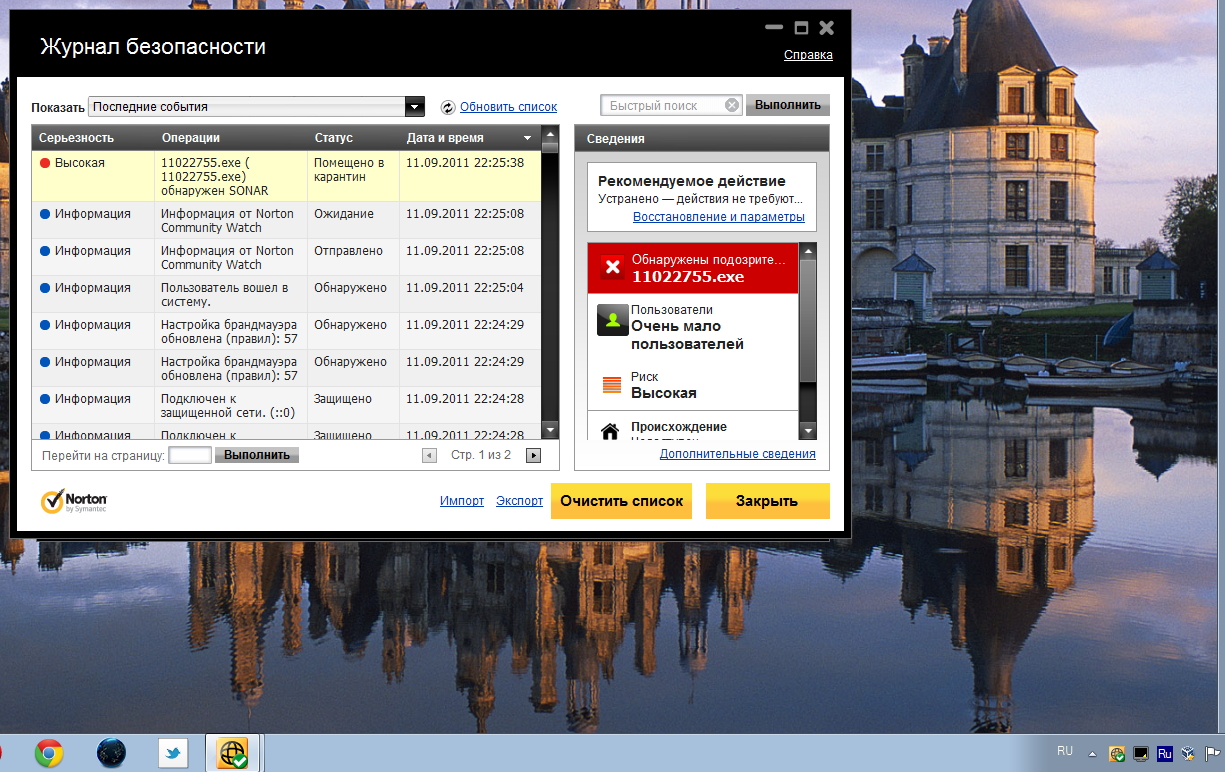Click details panel scroll up arrow
The height and width of the screenshot is (772, 1225).
point(809,251)
